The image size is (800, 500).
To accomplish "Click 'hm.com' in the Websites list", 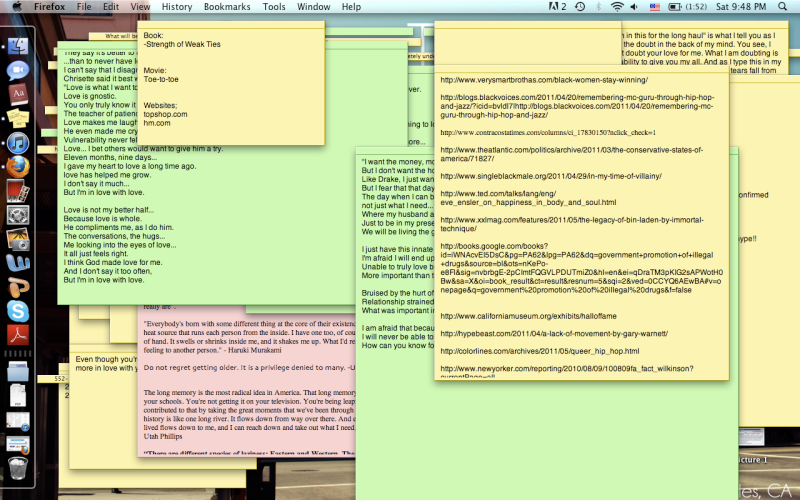I will tap(157, 122).
